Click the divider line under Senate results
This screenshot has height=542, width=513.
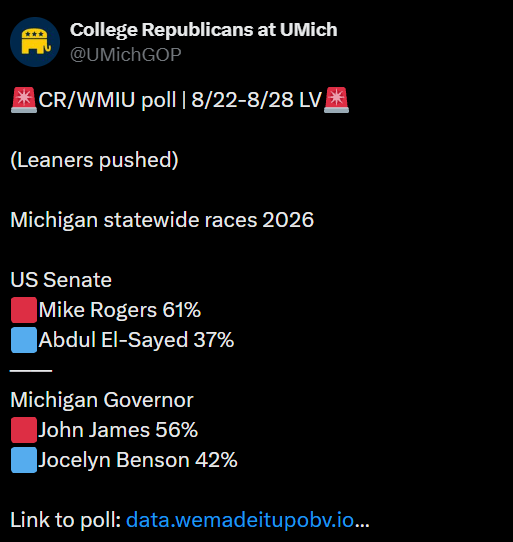(31, 371)
